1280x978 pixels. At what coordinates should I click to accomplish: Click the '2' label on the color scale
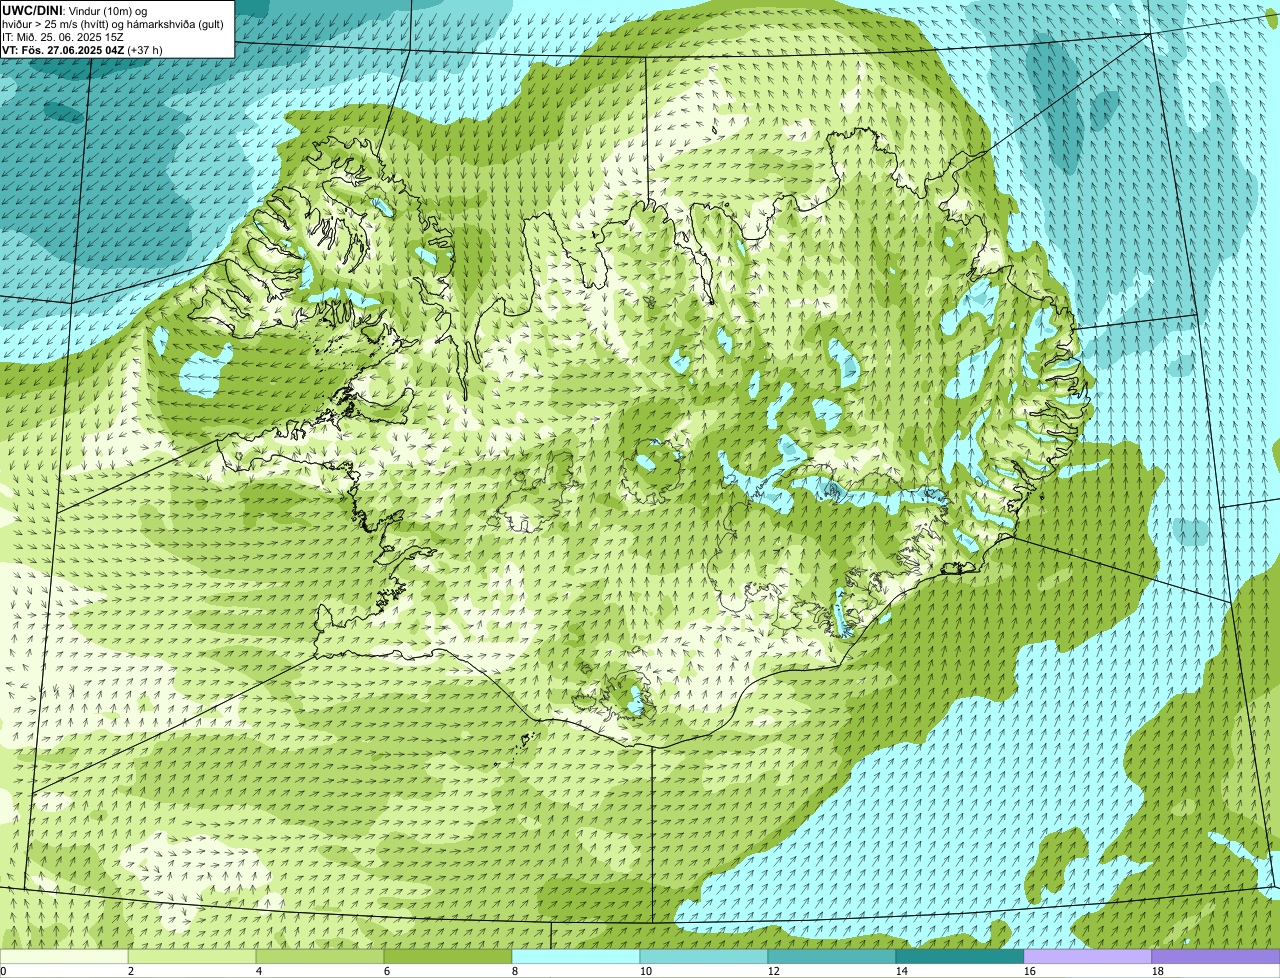(131, 971)
